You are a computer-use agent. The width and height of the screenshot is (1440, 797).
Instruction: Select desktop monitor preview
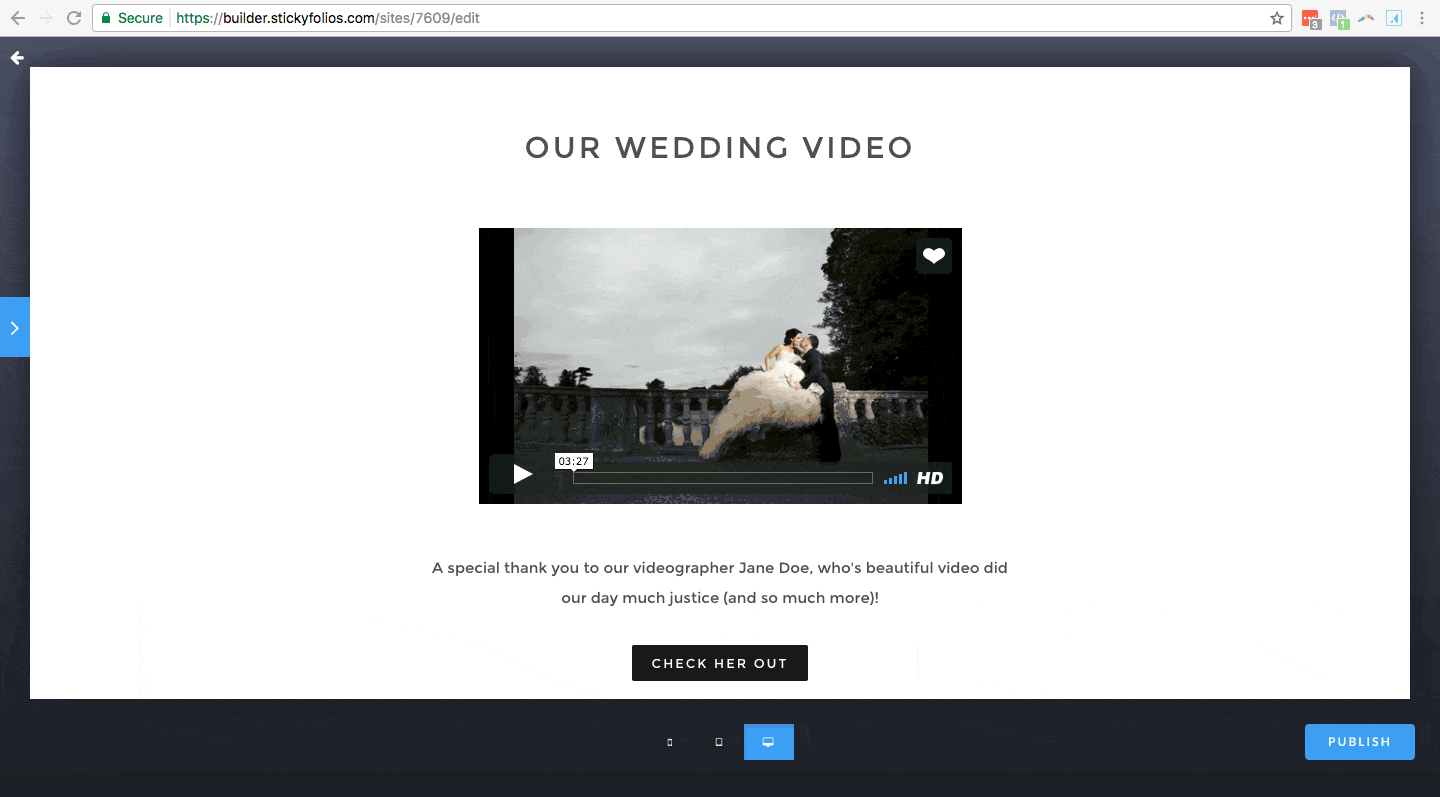[x=769, y=742]
